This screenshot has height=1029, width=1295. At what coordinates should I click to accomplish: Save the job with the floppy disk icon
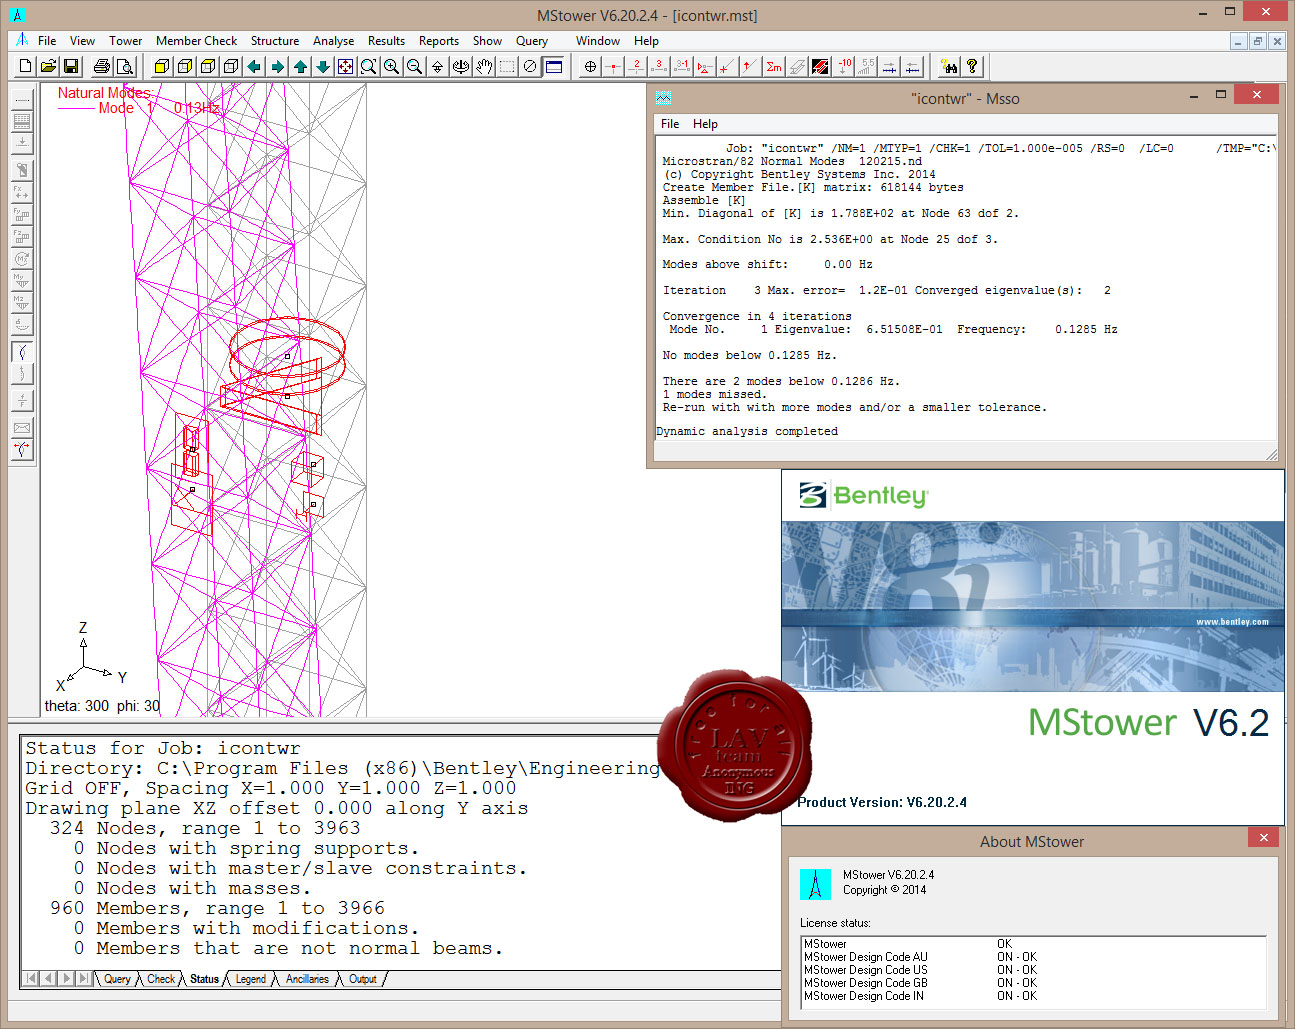71,66
